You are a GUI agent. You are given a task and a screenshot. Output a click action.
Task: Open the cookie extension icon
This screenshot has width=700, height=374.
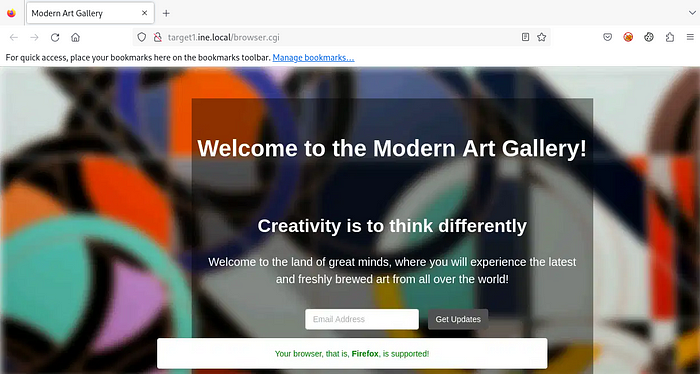(x=649, y=37)
